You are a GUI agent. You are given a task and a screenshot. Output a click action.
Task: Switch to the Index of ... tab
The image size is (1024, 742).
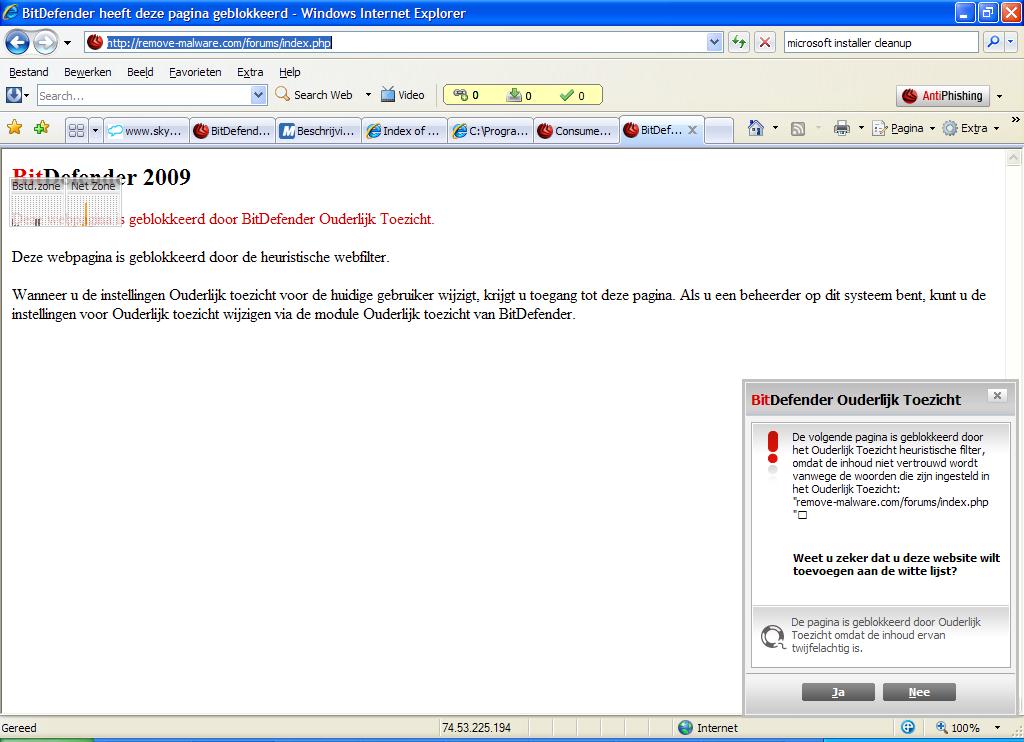[x=404, y=131]
